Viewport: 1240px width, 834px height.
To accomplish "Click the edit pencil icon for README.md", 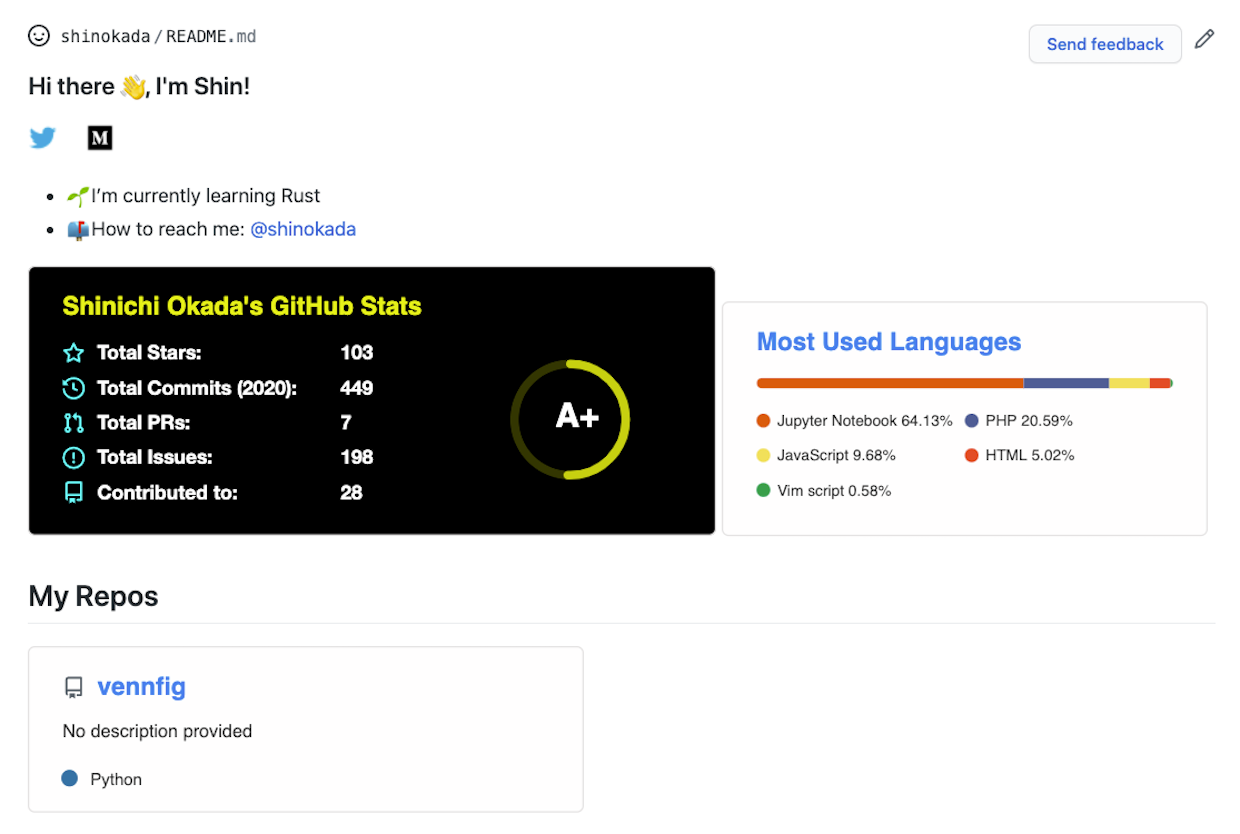I will [x=1204, y=38].
